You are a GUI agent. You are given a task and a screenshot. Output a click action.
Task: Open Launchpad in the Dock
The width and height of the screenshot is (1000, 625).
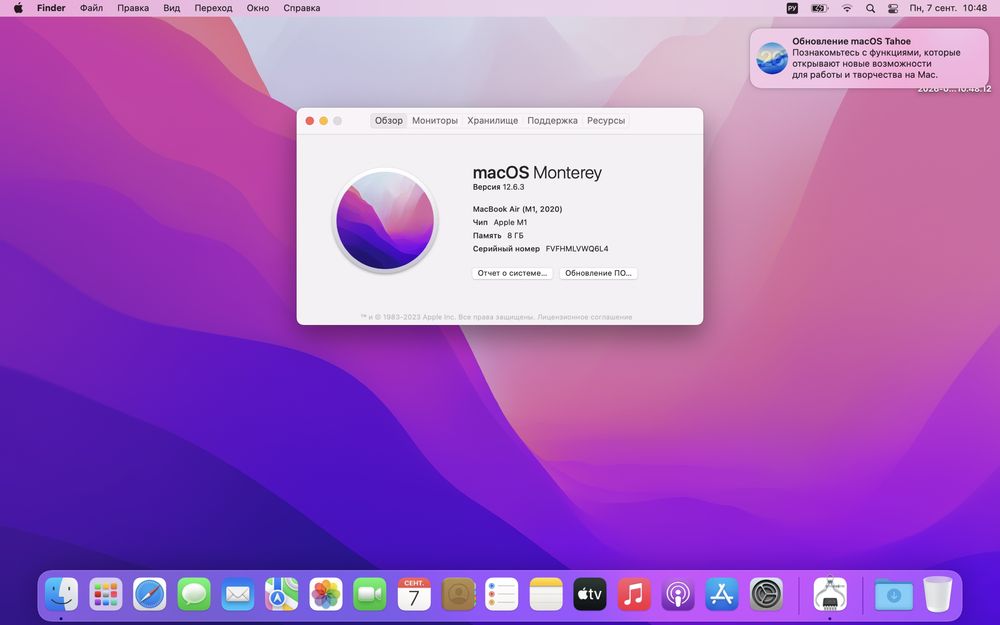[x=106, y=594]
